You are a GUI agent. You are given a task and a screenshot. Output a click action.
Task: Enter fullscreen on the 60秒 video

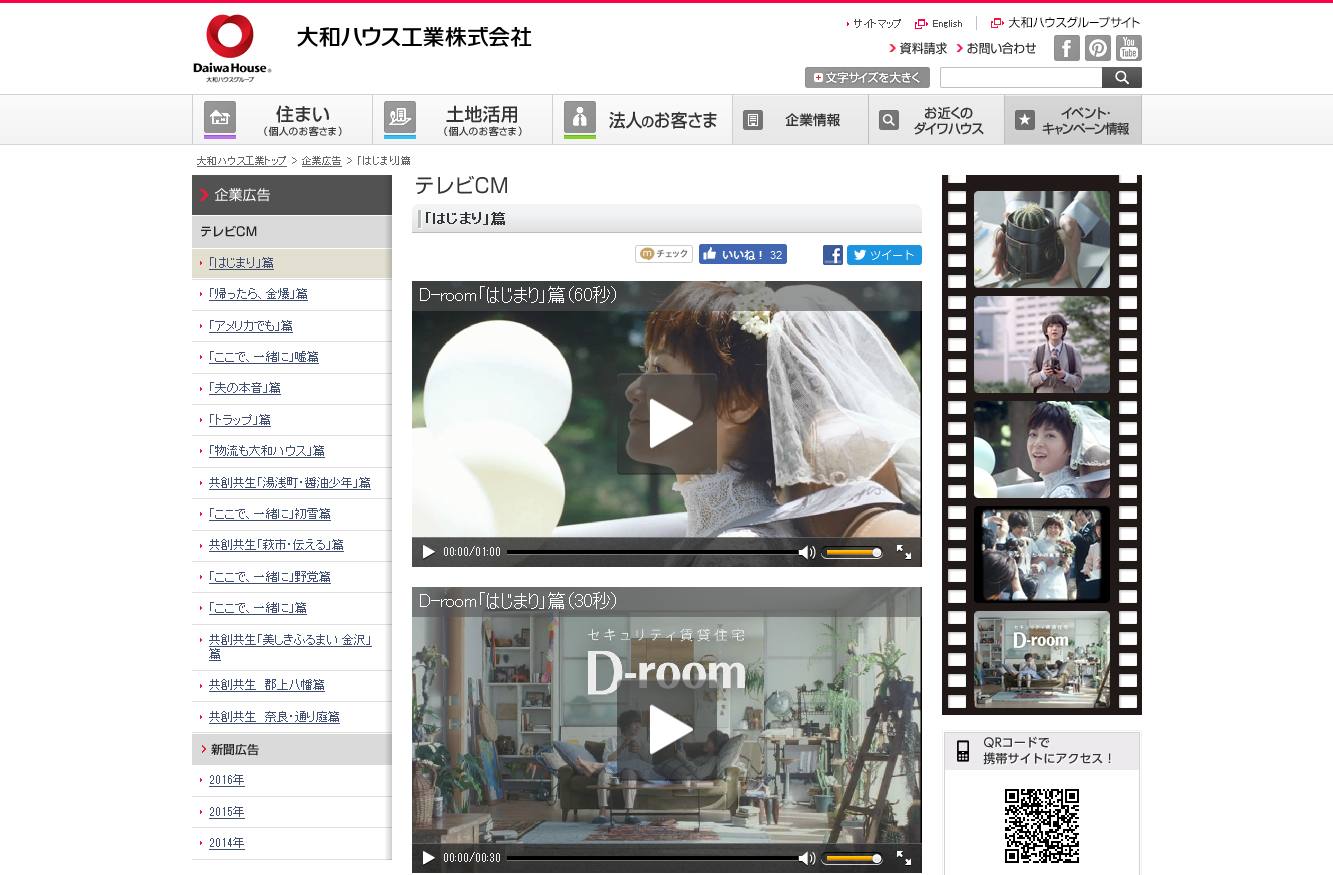click(x=904, y=552)
